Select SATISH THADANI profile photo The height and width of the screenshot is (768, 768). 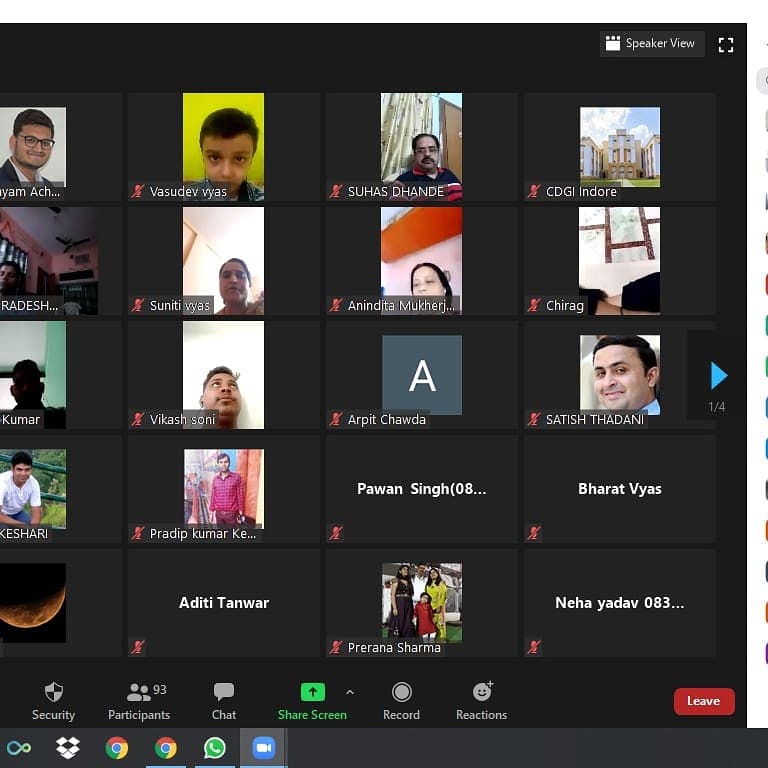point(620,375)
